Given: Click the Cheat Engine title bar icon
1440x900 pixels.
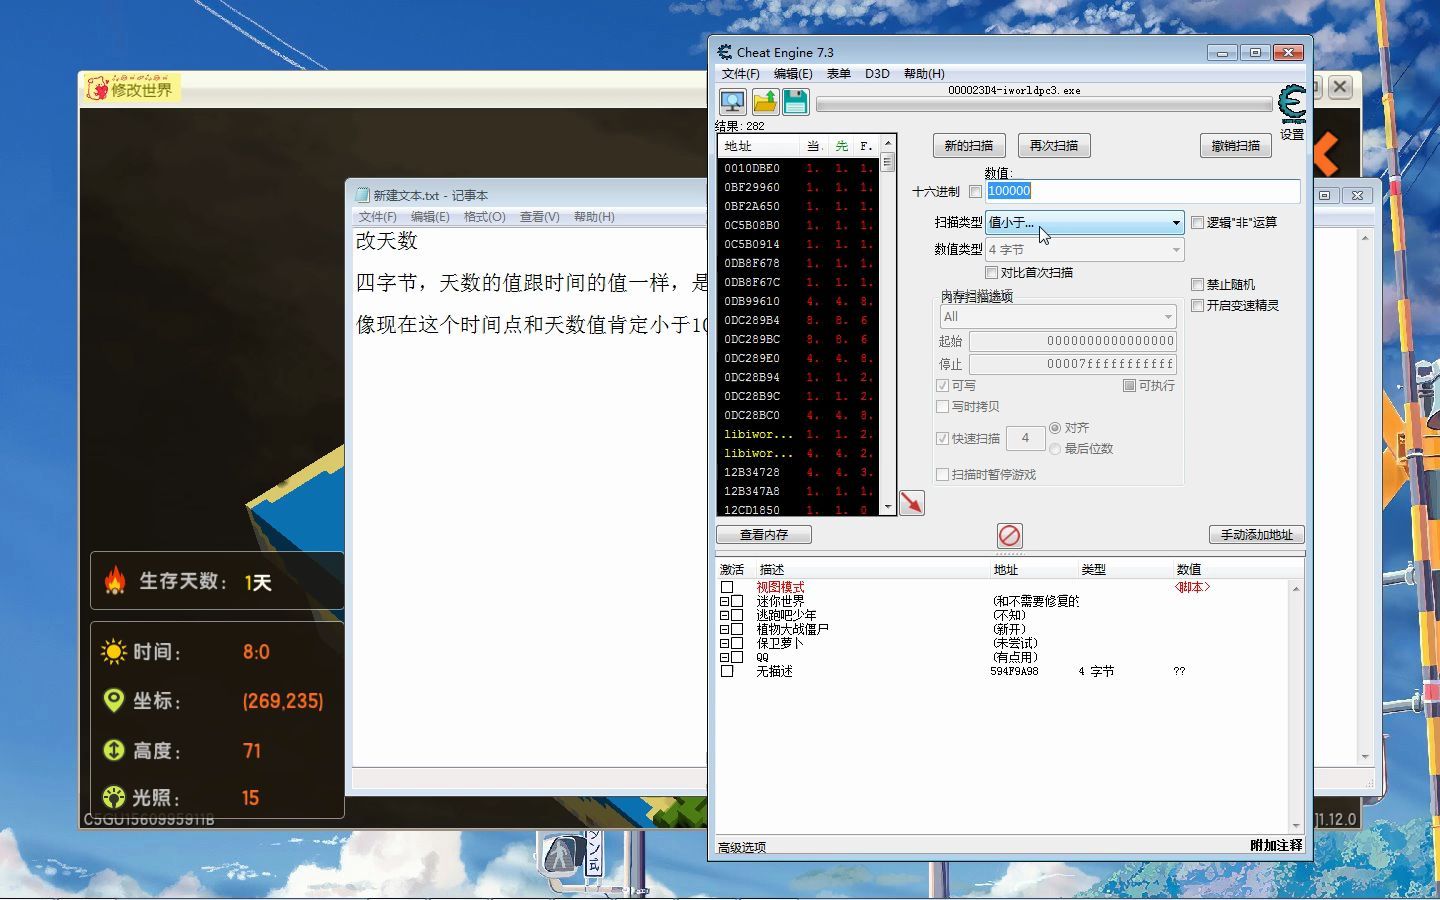Looking at the screenshot, I should pyautogui.click(x=725, y=52).
